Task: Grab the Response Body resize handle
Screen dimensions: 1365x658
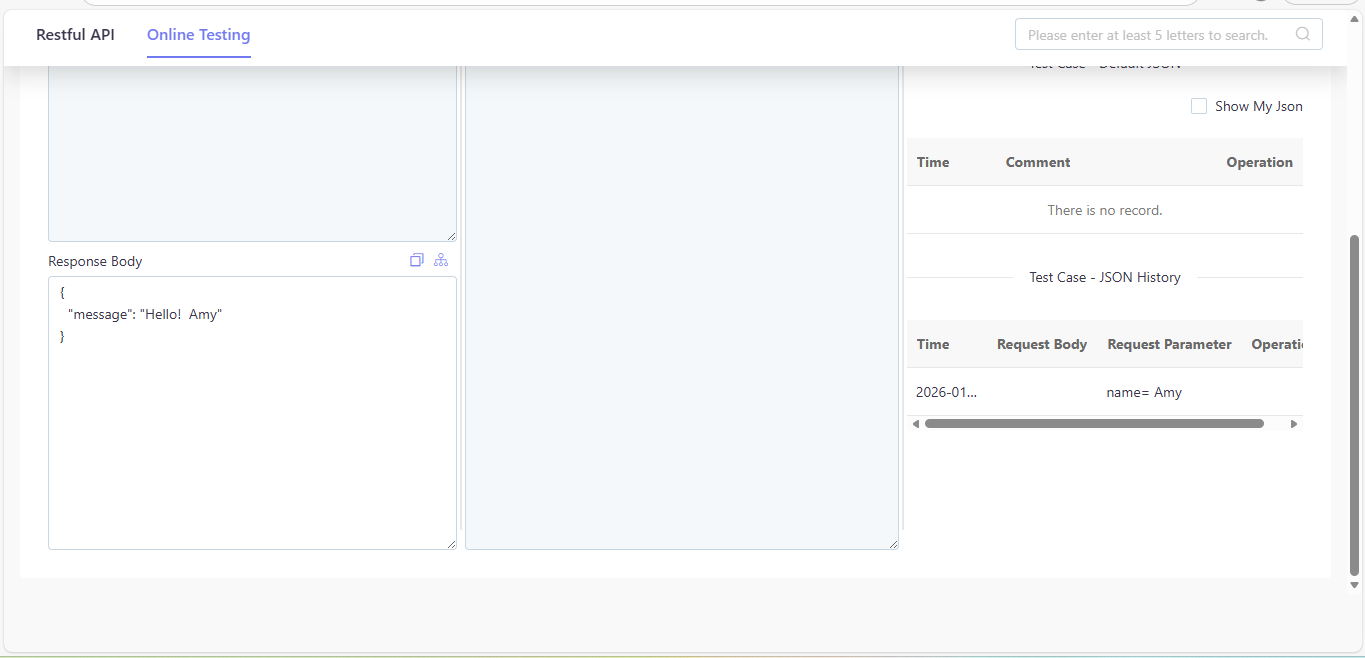Action: [452, 544]
